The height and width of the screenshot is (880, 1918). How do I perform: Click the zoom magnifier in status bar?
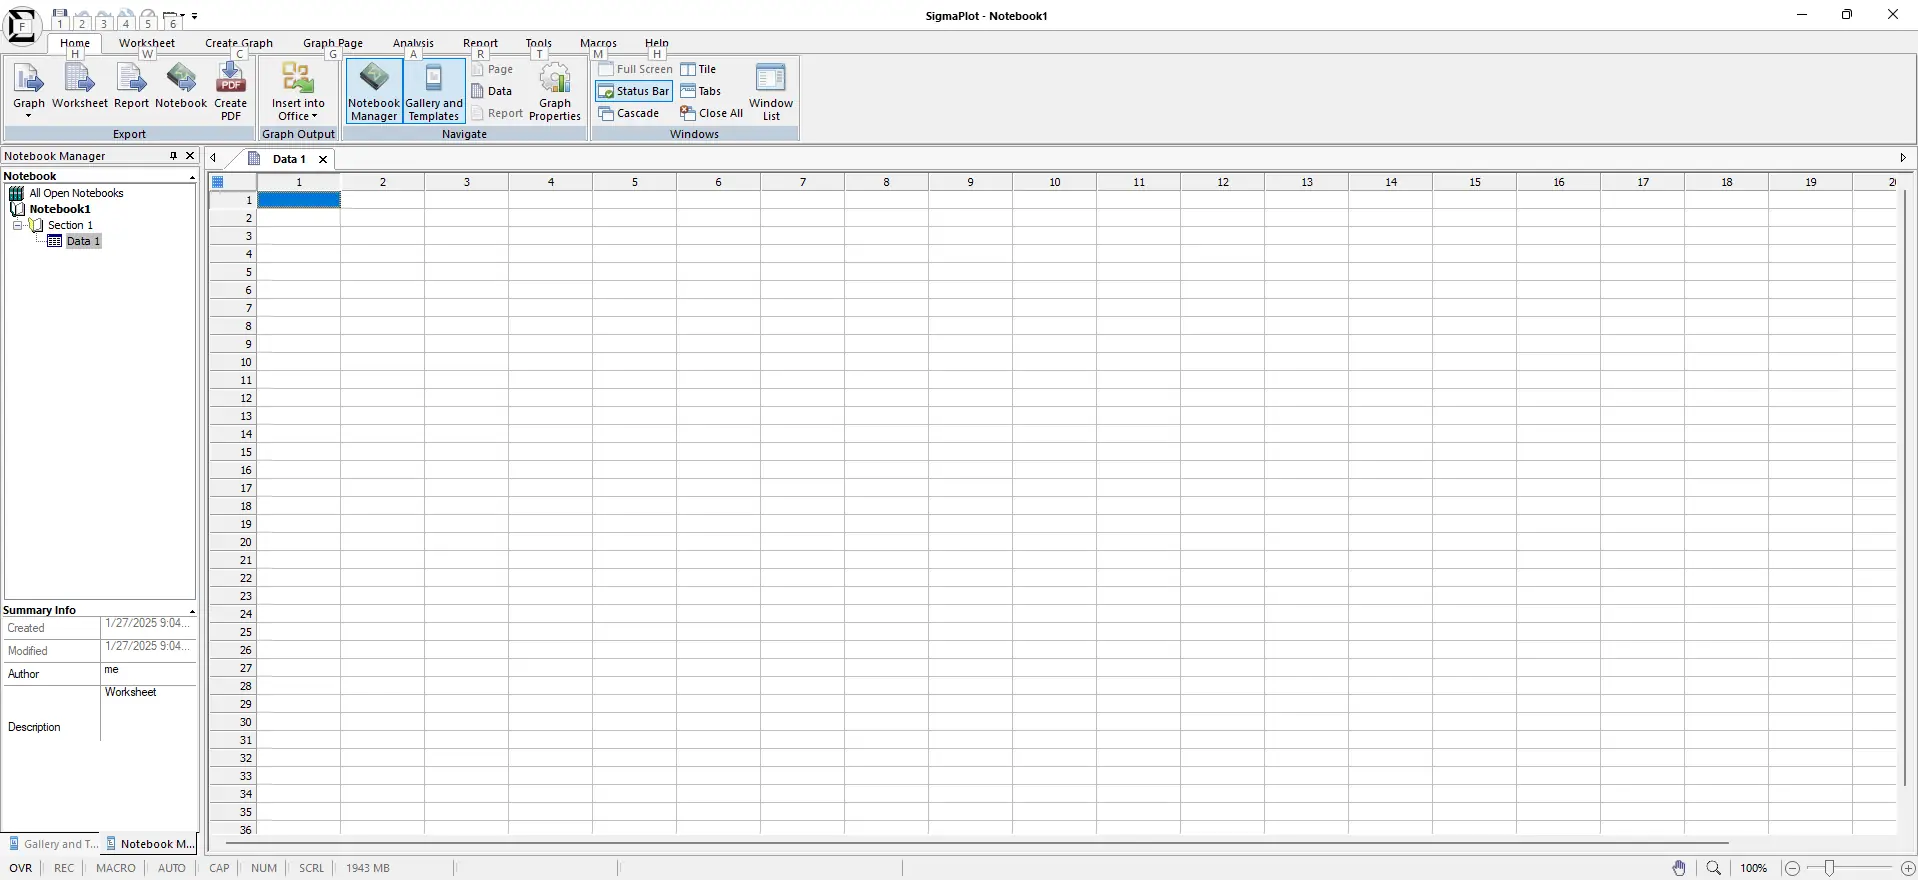pos(1714,868)
